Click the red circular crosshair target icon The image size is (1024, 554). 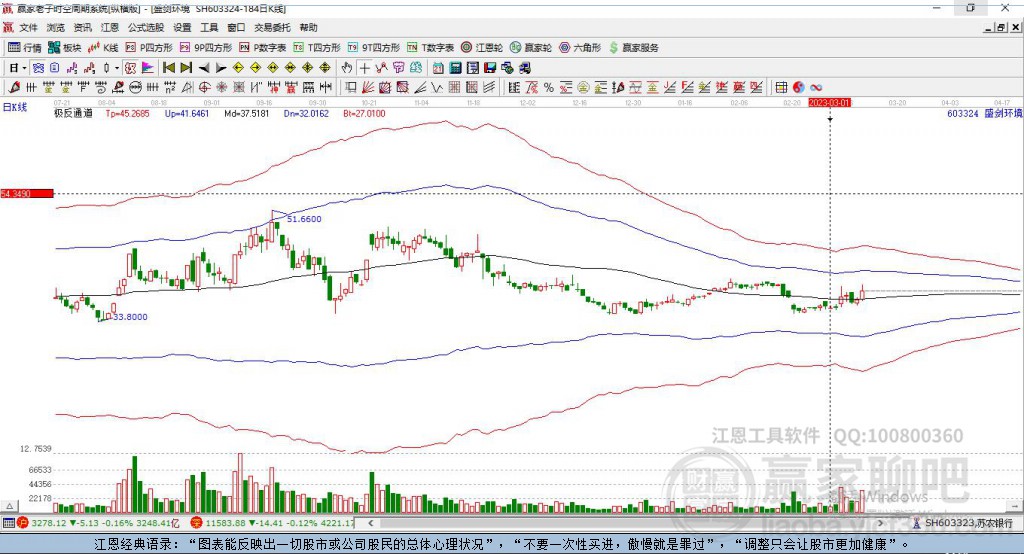(x=204, y=88)
